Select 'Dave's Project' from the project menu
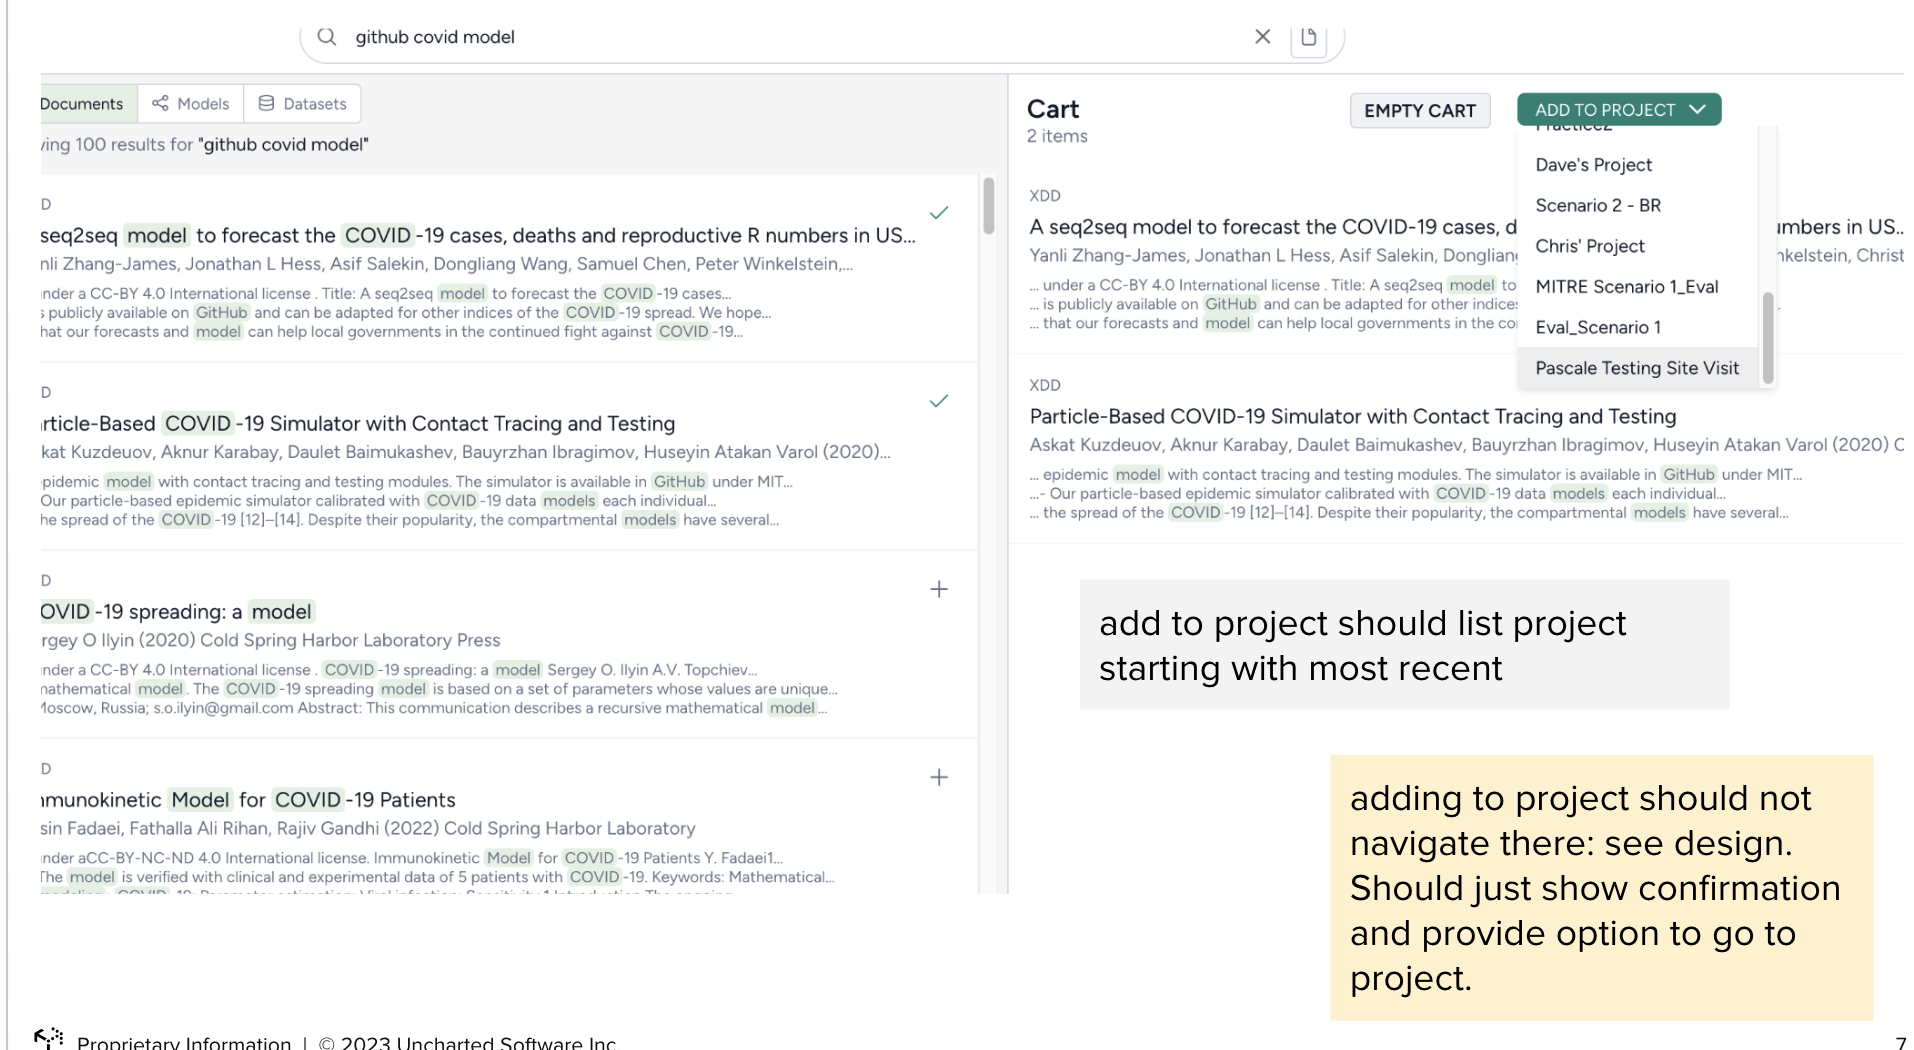The width and height of the screenshot is (1914, 1050). (x=1593, y=164)
